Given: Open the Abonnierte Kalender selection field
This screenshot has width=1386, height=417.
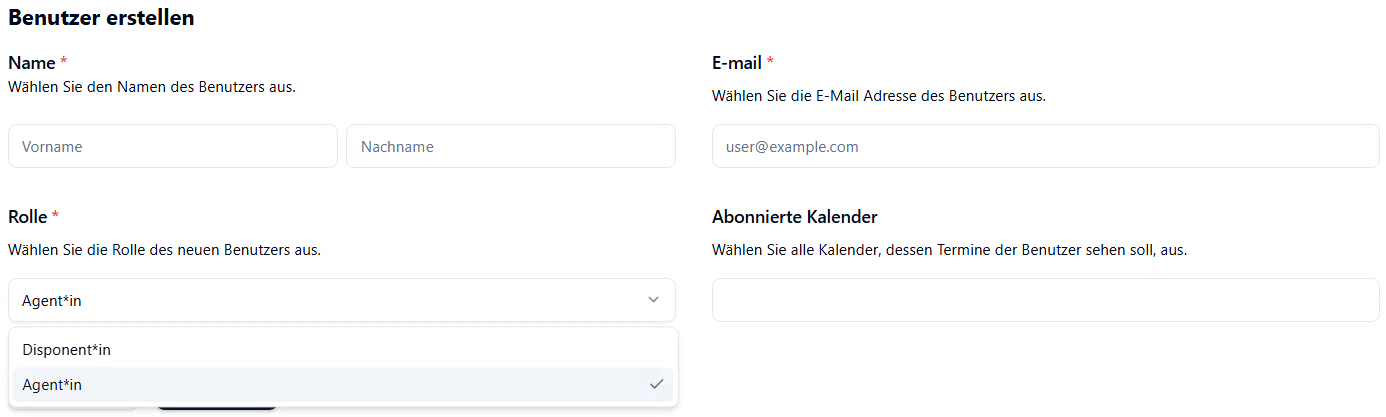Looking at the screenshot, I should 1046,300.
